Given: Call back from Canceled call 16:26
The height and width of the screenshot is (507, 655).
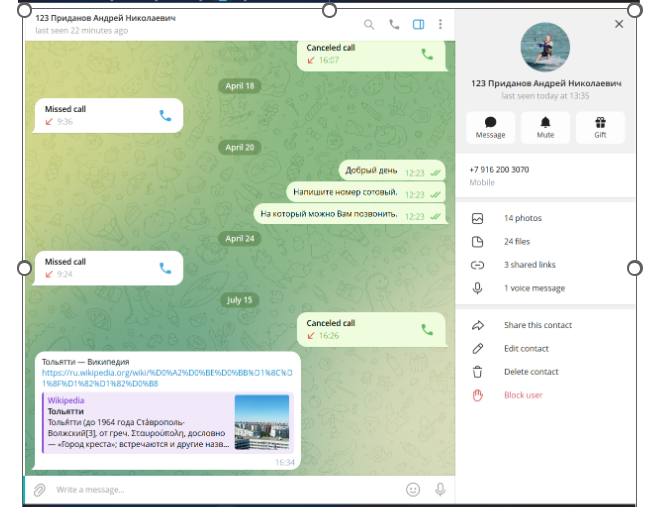Looking at the screenshot, I should click(427, 330).
